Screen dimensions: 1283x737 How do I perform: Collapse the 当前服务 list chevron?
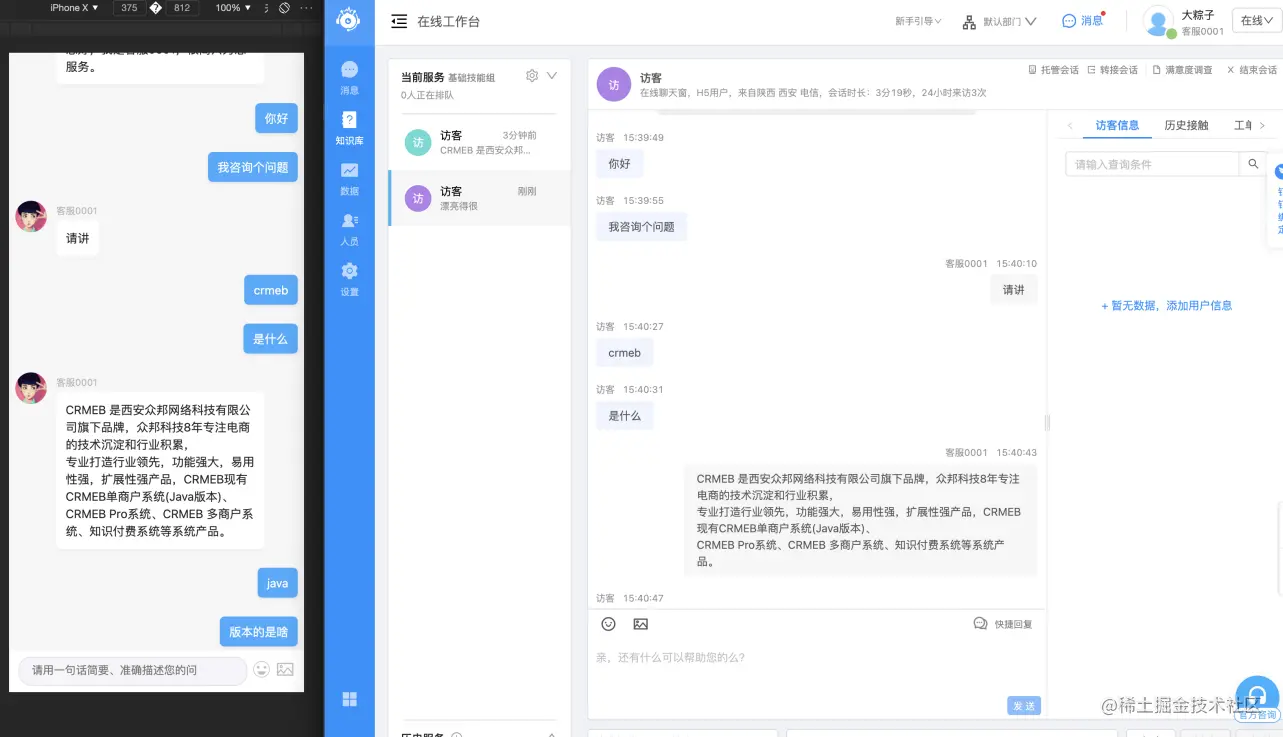tap(552, 76)
